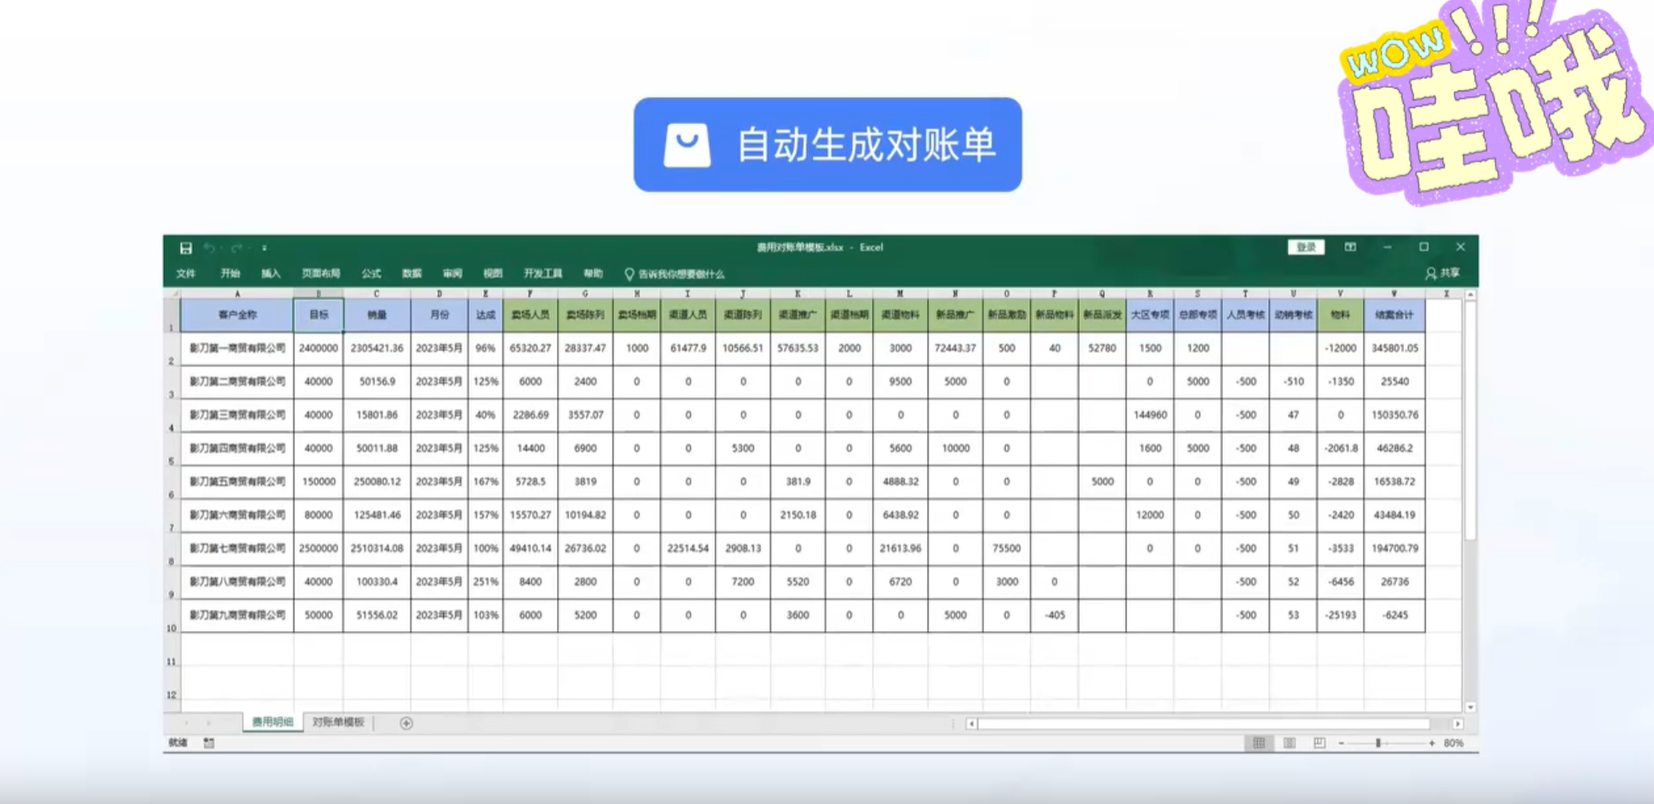Open the 文件 menu

pos(186,273)
